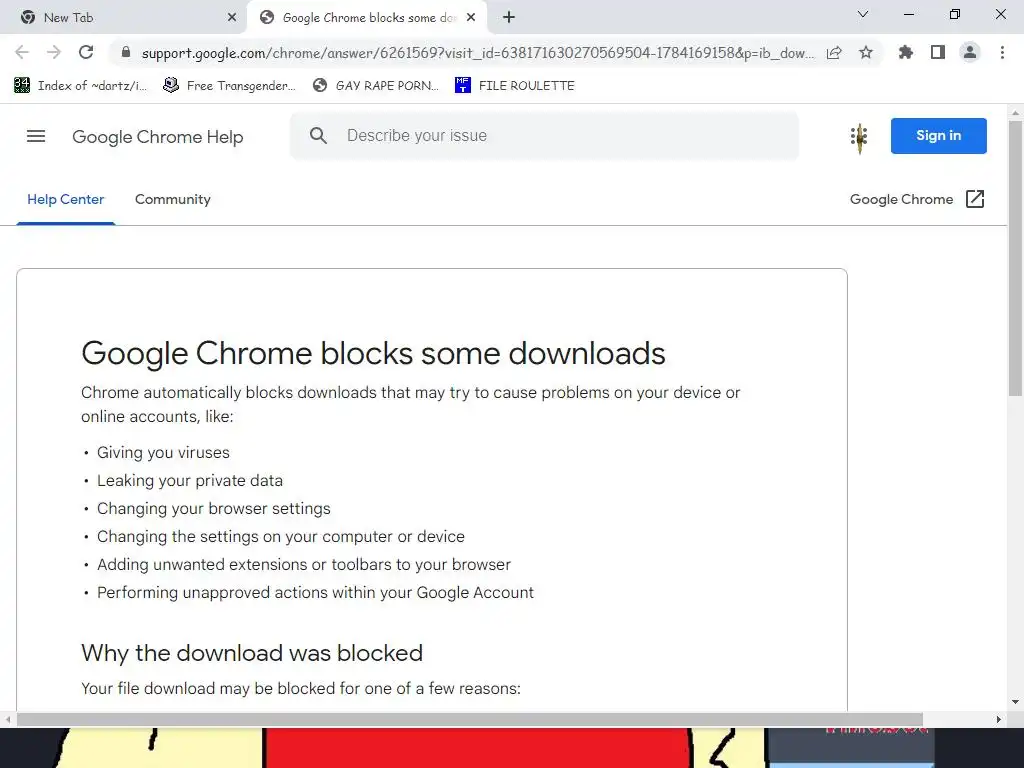The height and width of the screenshot is (768, 1024).
Task: Reload the current page
Action: tap(86, 52)
